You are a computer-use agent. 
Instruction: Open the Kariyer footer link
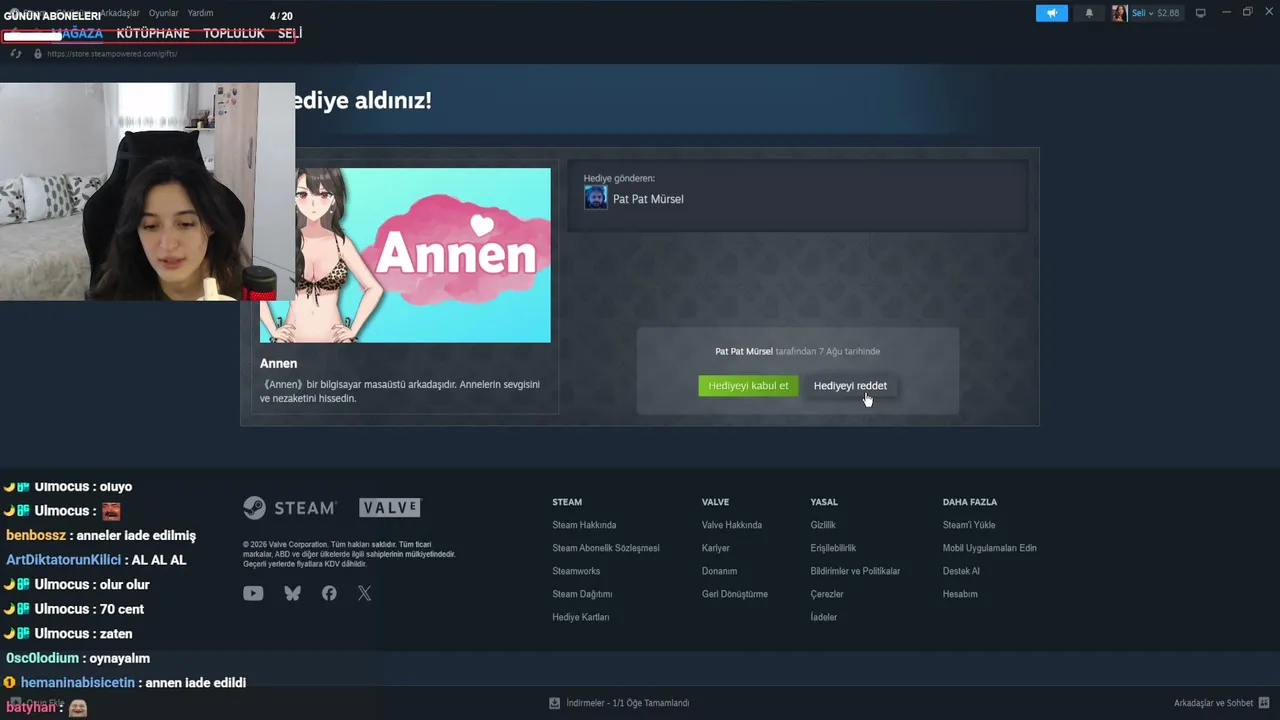tap(716, 548)
